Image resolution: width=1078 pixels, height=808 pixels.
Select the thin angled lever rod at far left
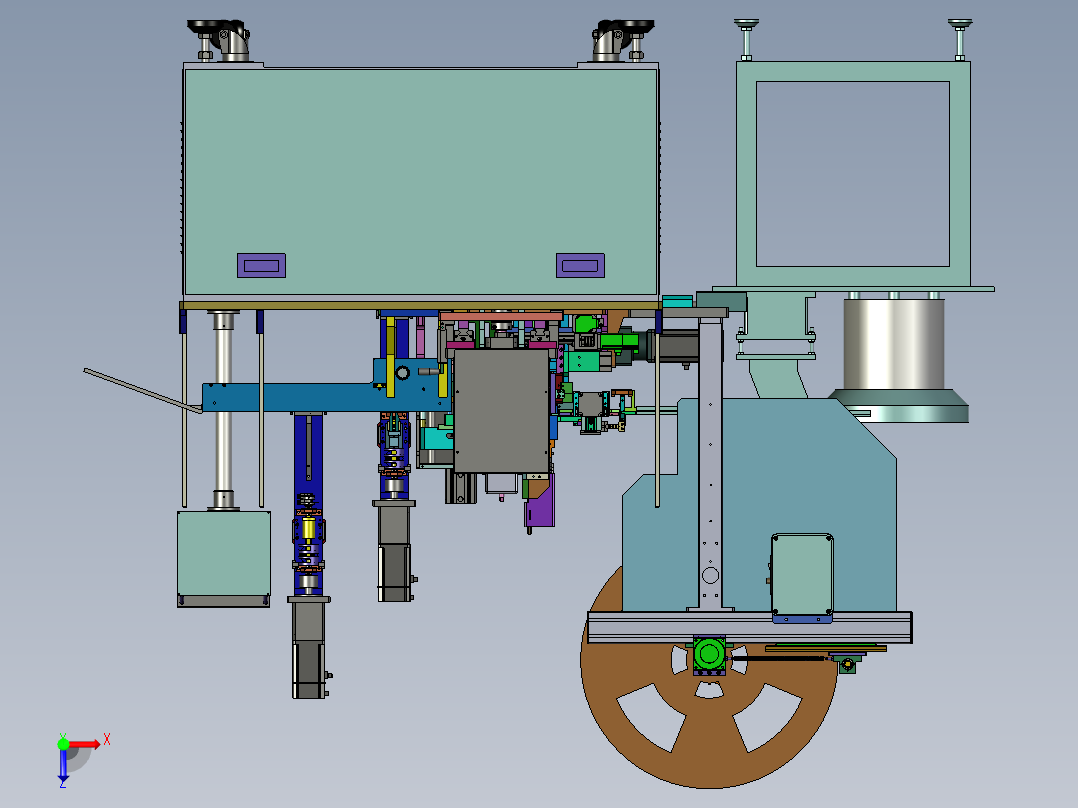(142, 392)
